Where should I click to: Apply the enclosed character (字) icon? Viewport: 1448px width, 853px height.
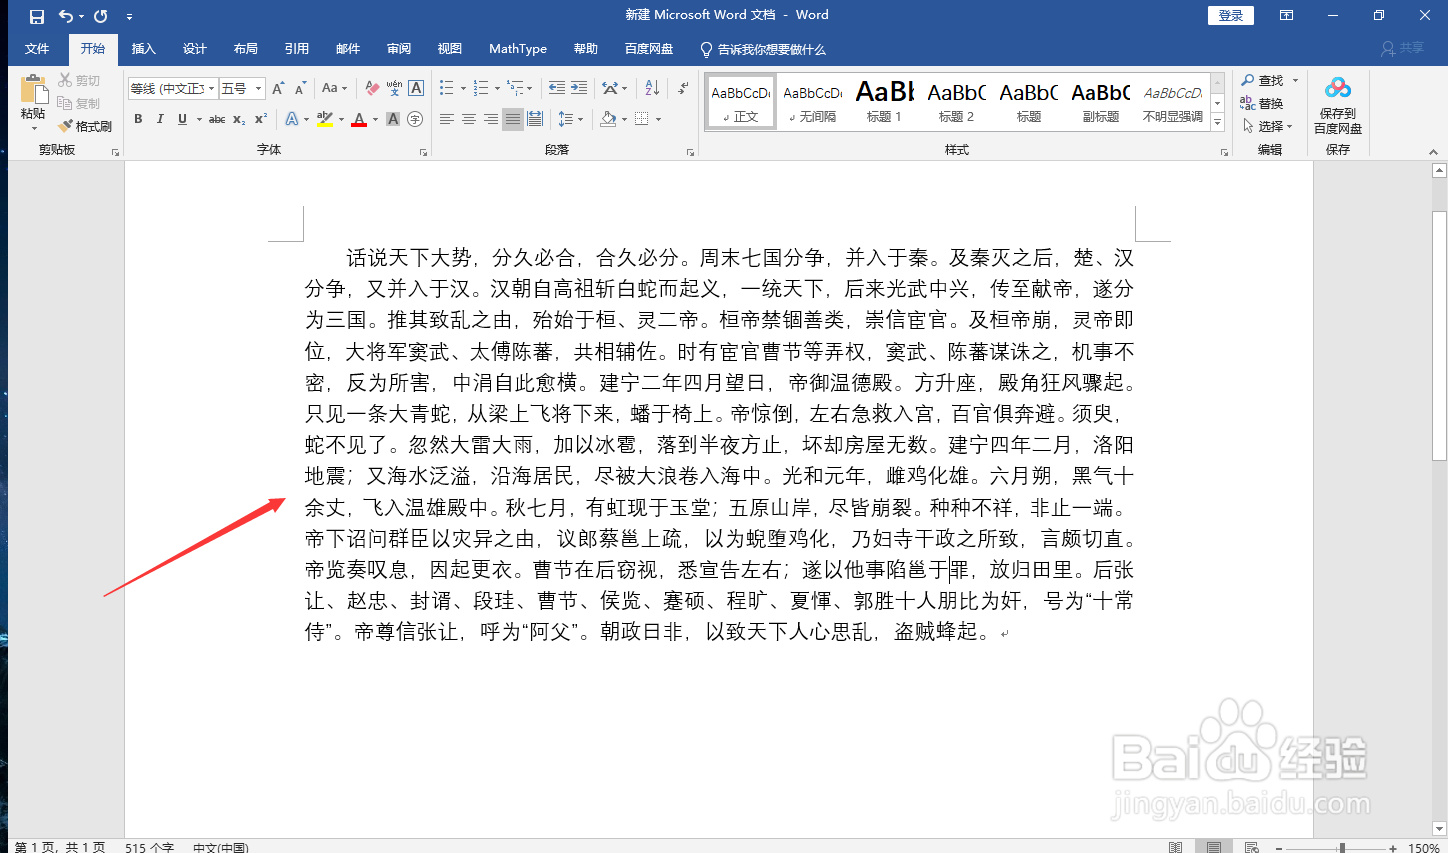tap(415, 119)
